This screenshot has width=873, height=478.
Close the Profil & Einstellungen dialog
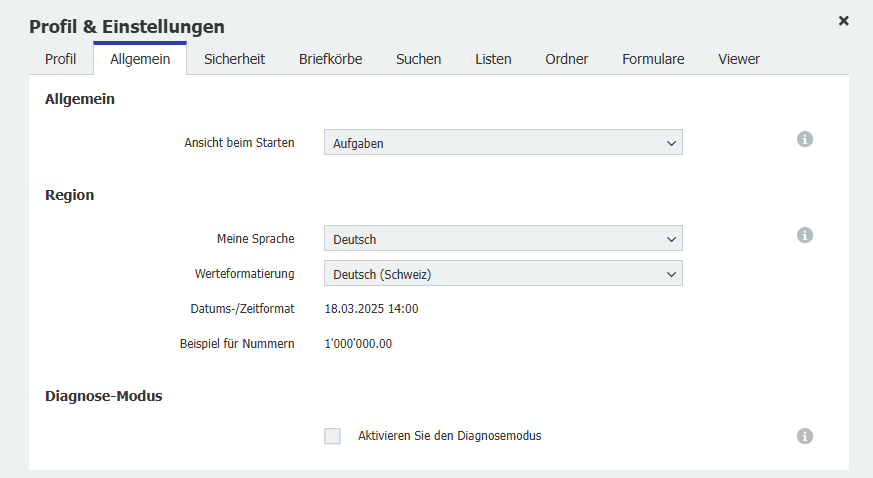tap(844, 20)
